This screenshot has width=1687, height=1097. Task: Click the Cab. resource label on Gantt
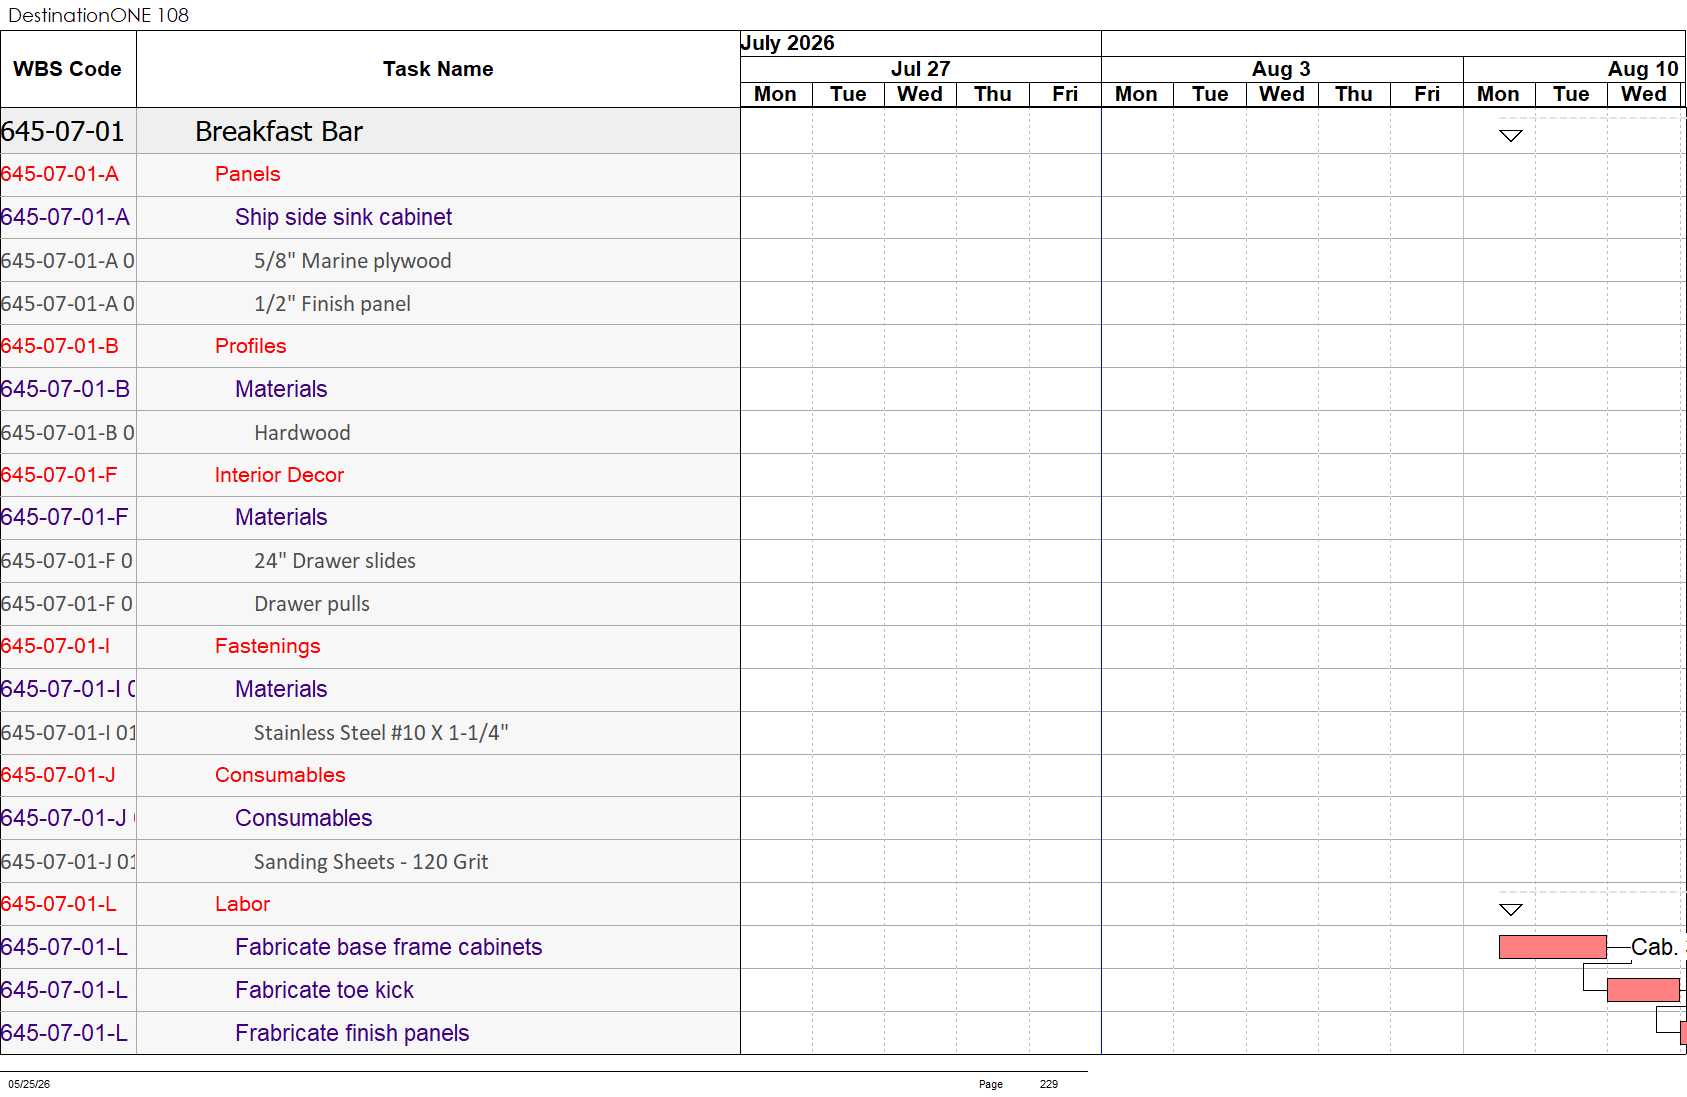point(1654,947)
